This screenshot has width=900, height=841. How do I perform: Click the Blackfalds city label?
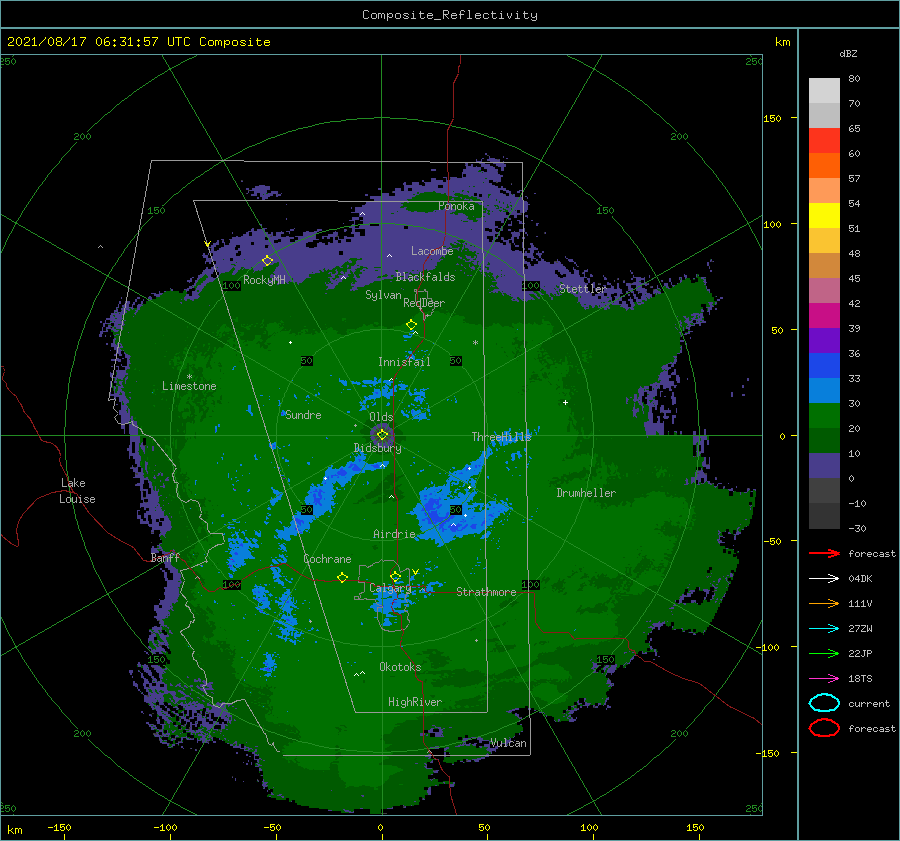coord(425,277)
